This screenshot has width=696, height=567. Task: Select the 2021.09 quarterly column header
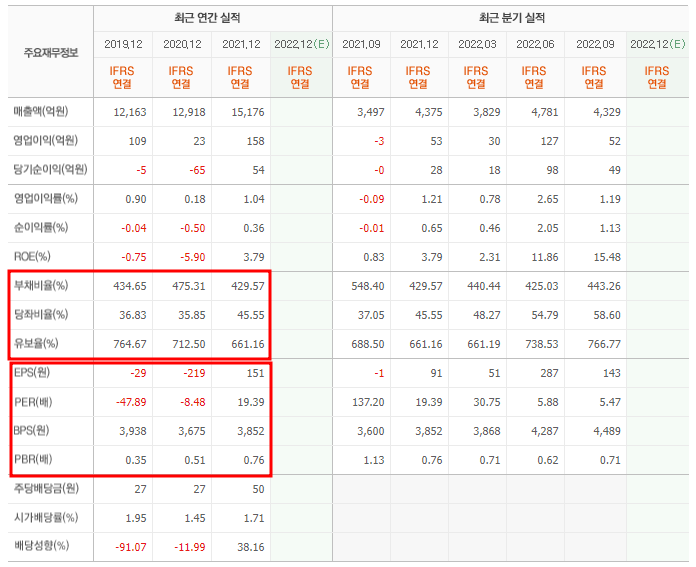(361, 44)
